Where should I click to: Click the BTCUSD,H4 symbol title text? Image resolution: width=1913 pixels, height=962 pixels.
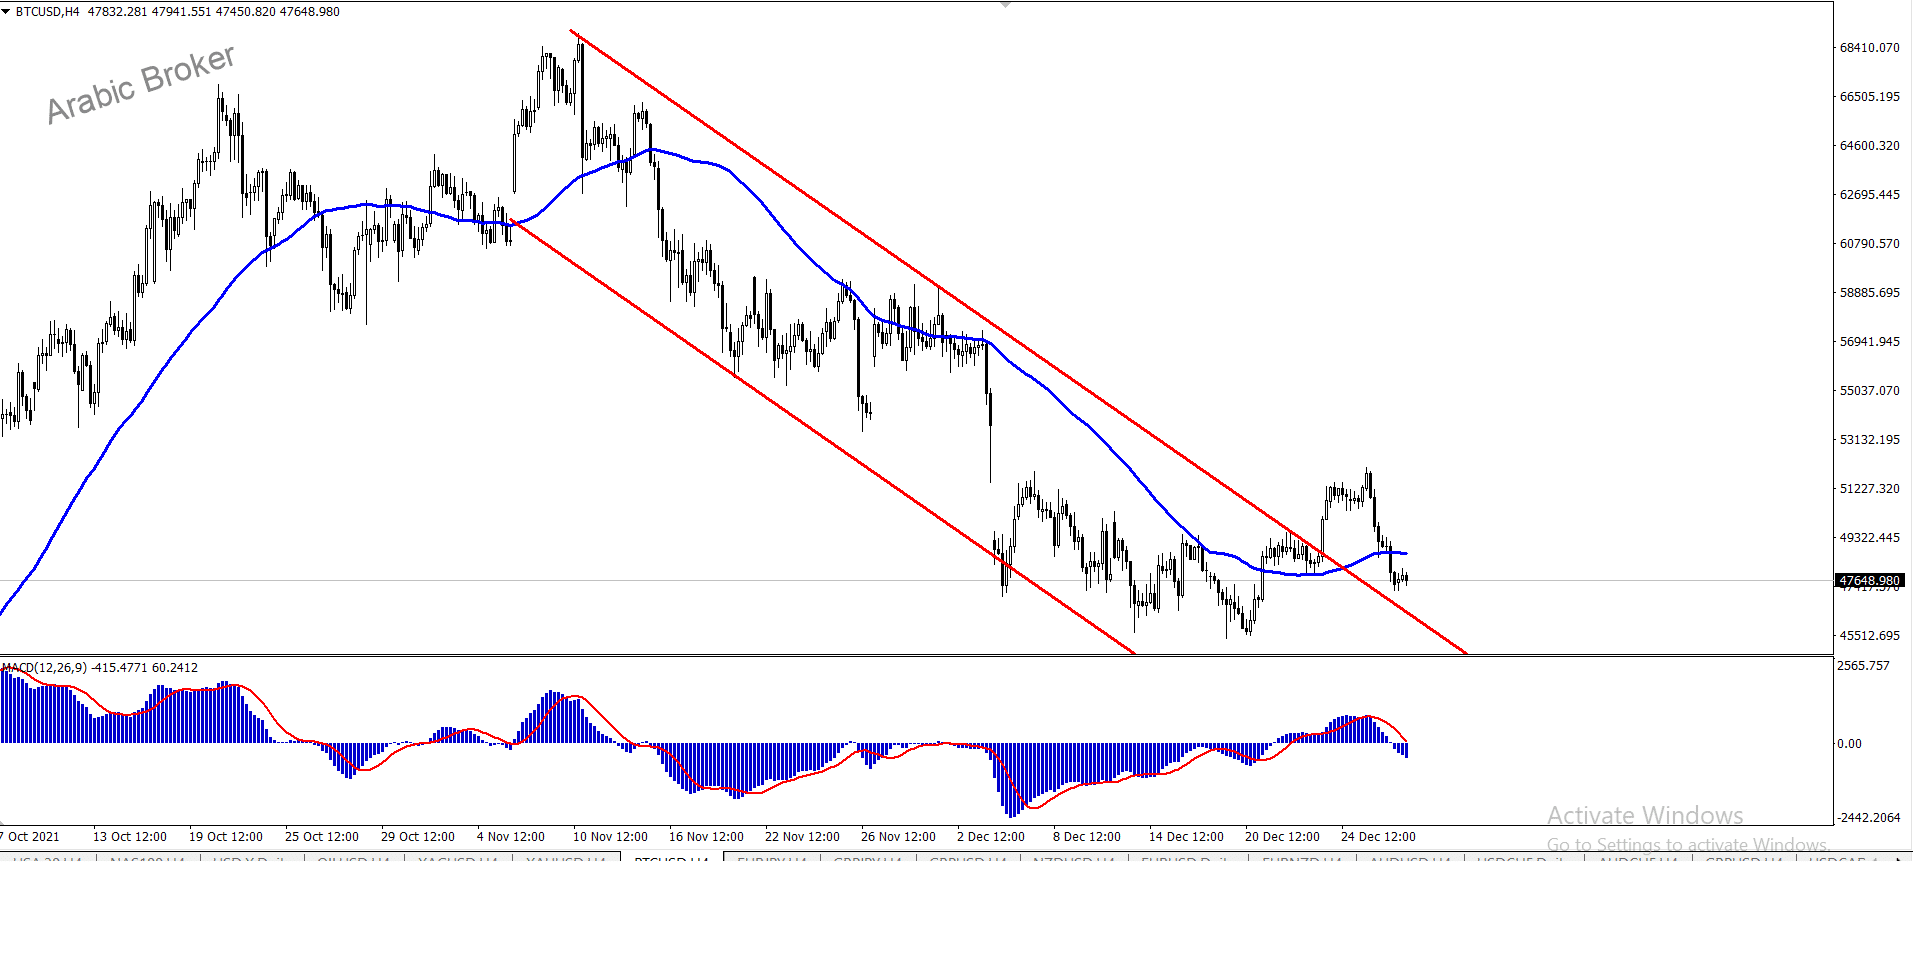point(47,12)
